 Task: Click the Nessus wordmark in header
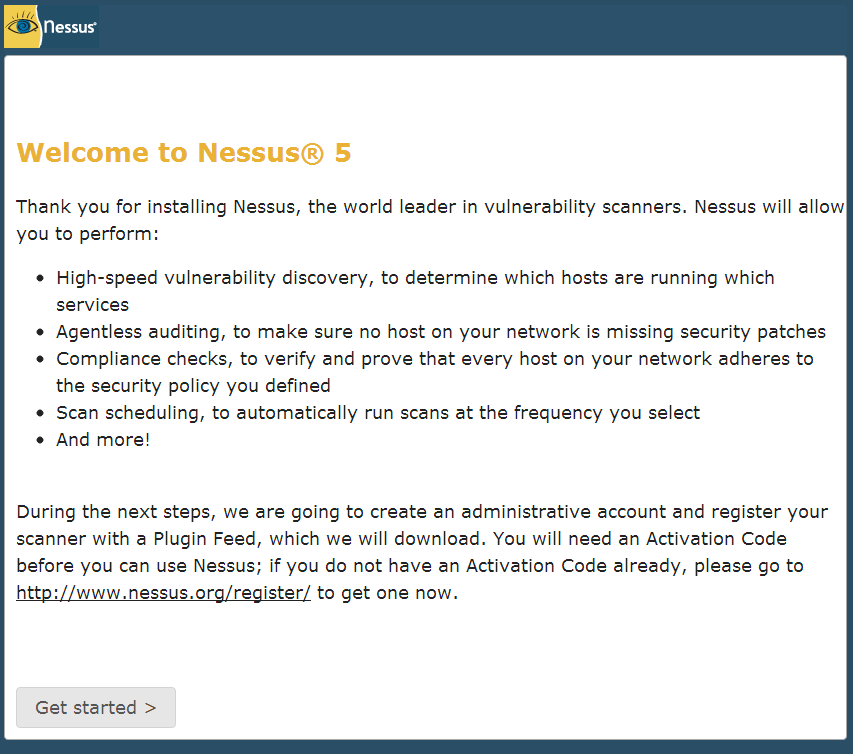(70, 27)
